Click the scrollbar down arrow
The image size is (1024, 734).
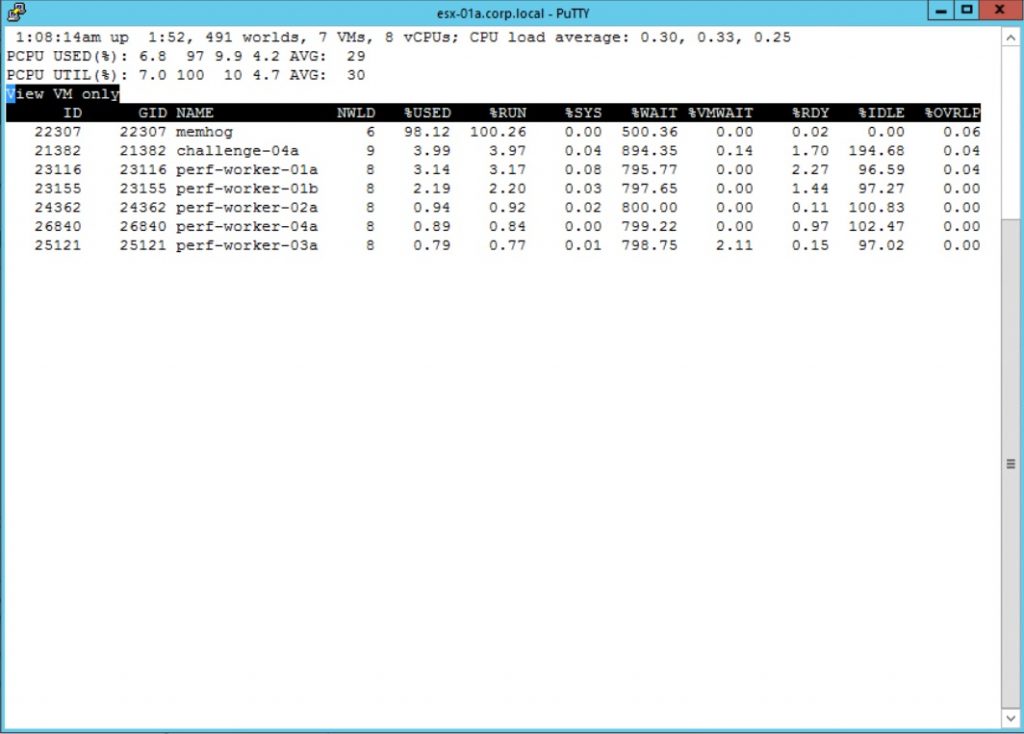click(1010, 719)
